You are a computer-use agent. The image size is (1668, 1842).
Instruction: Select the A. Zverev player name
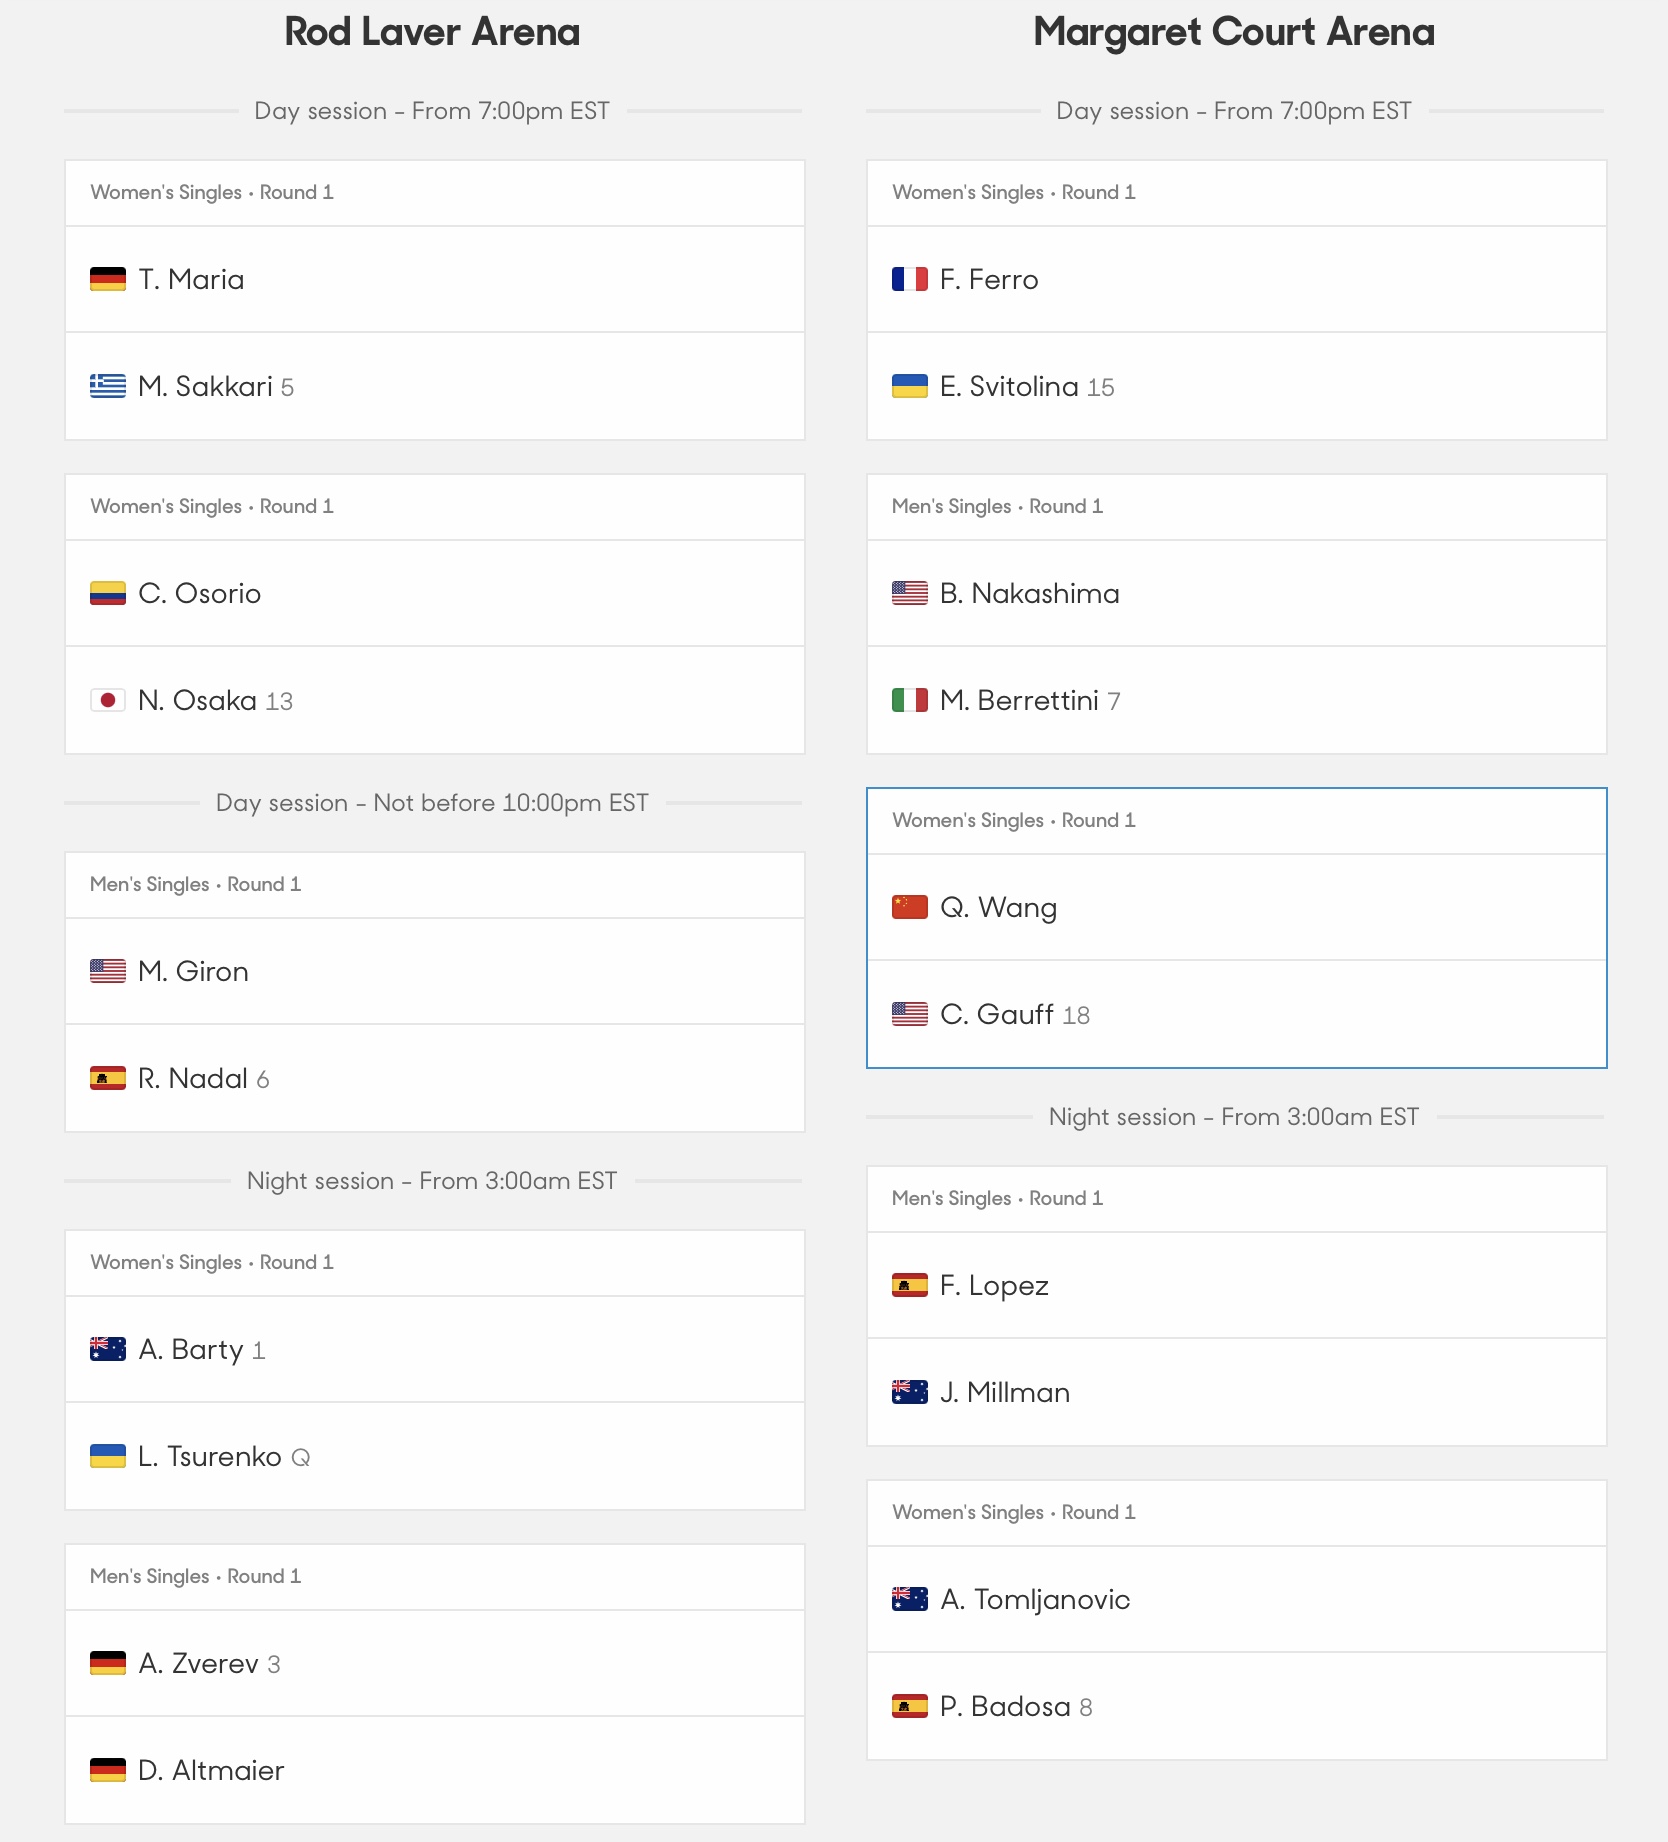pyautogui.click(x=198, y=1663)
